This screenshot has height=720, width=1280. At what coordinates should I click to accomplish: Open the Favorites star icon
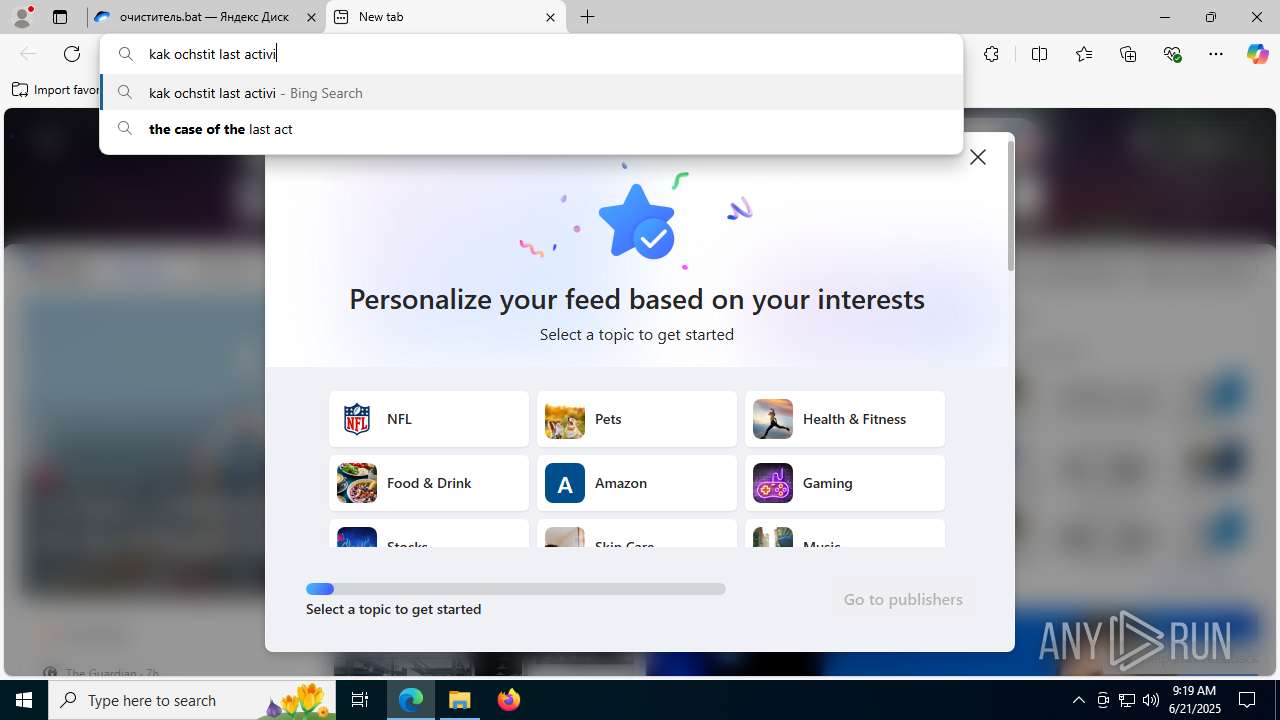[1084, 54]
